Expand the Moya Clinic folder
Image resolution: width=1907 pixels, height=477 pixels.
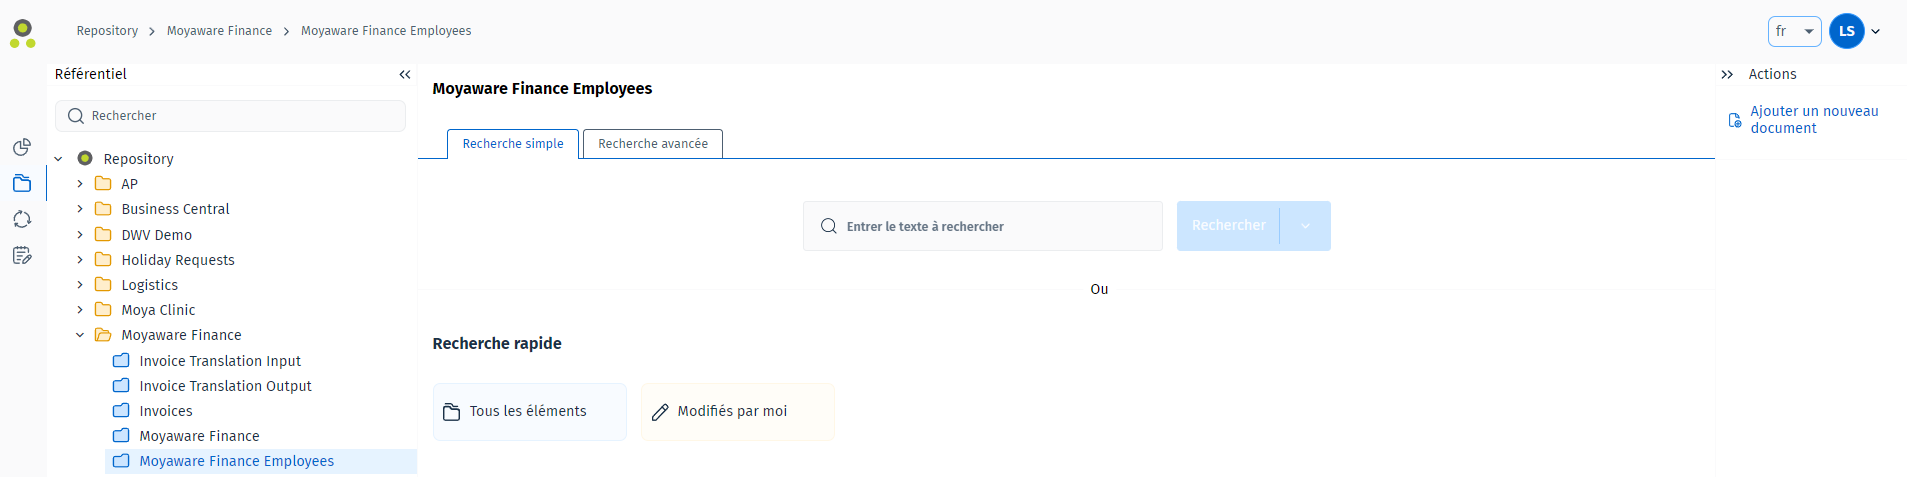coord(80,310)
